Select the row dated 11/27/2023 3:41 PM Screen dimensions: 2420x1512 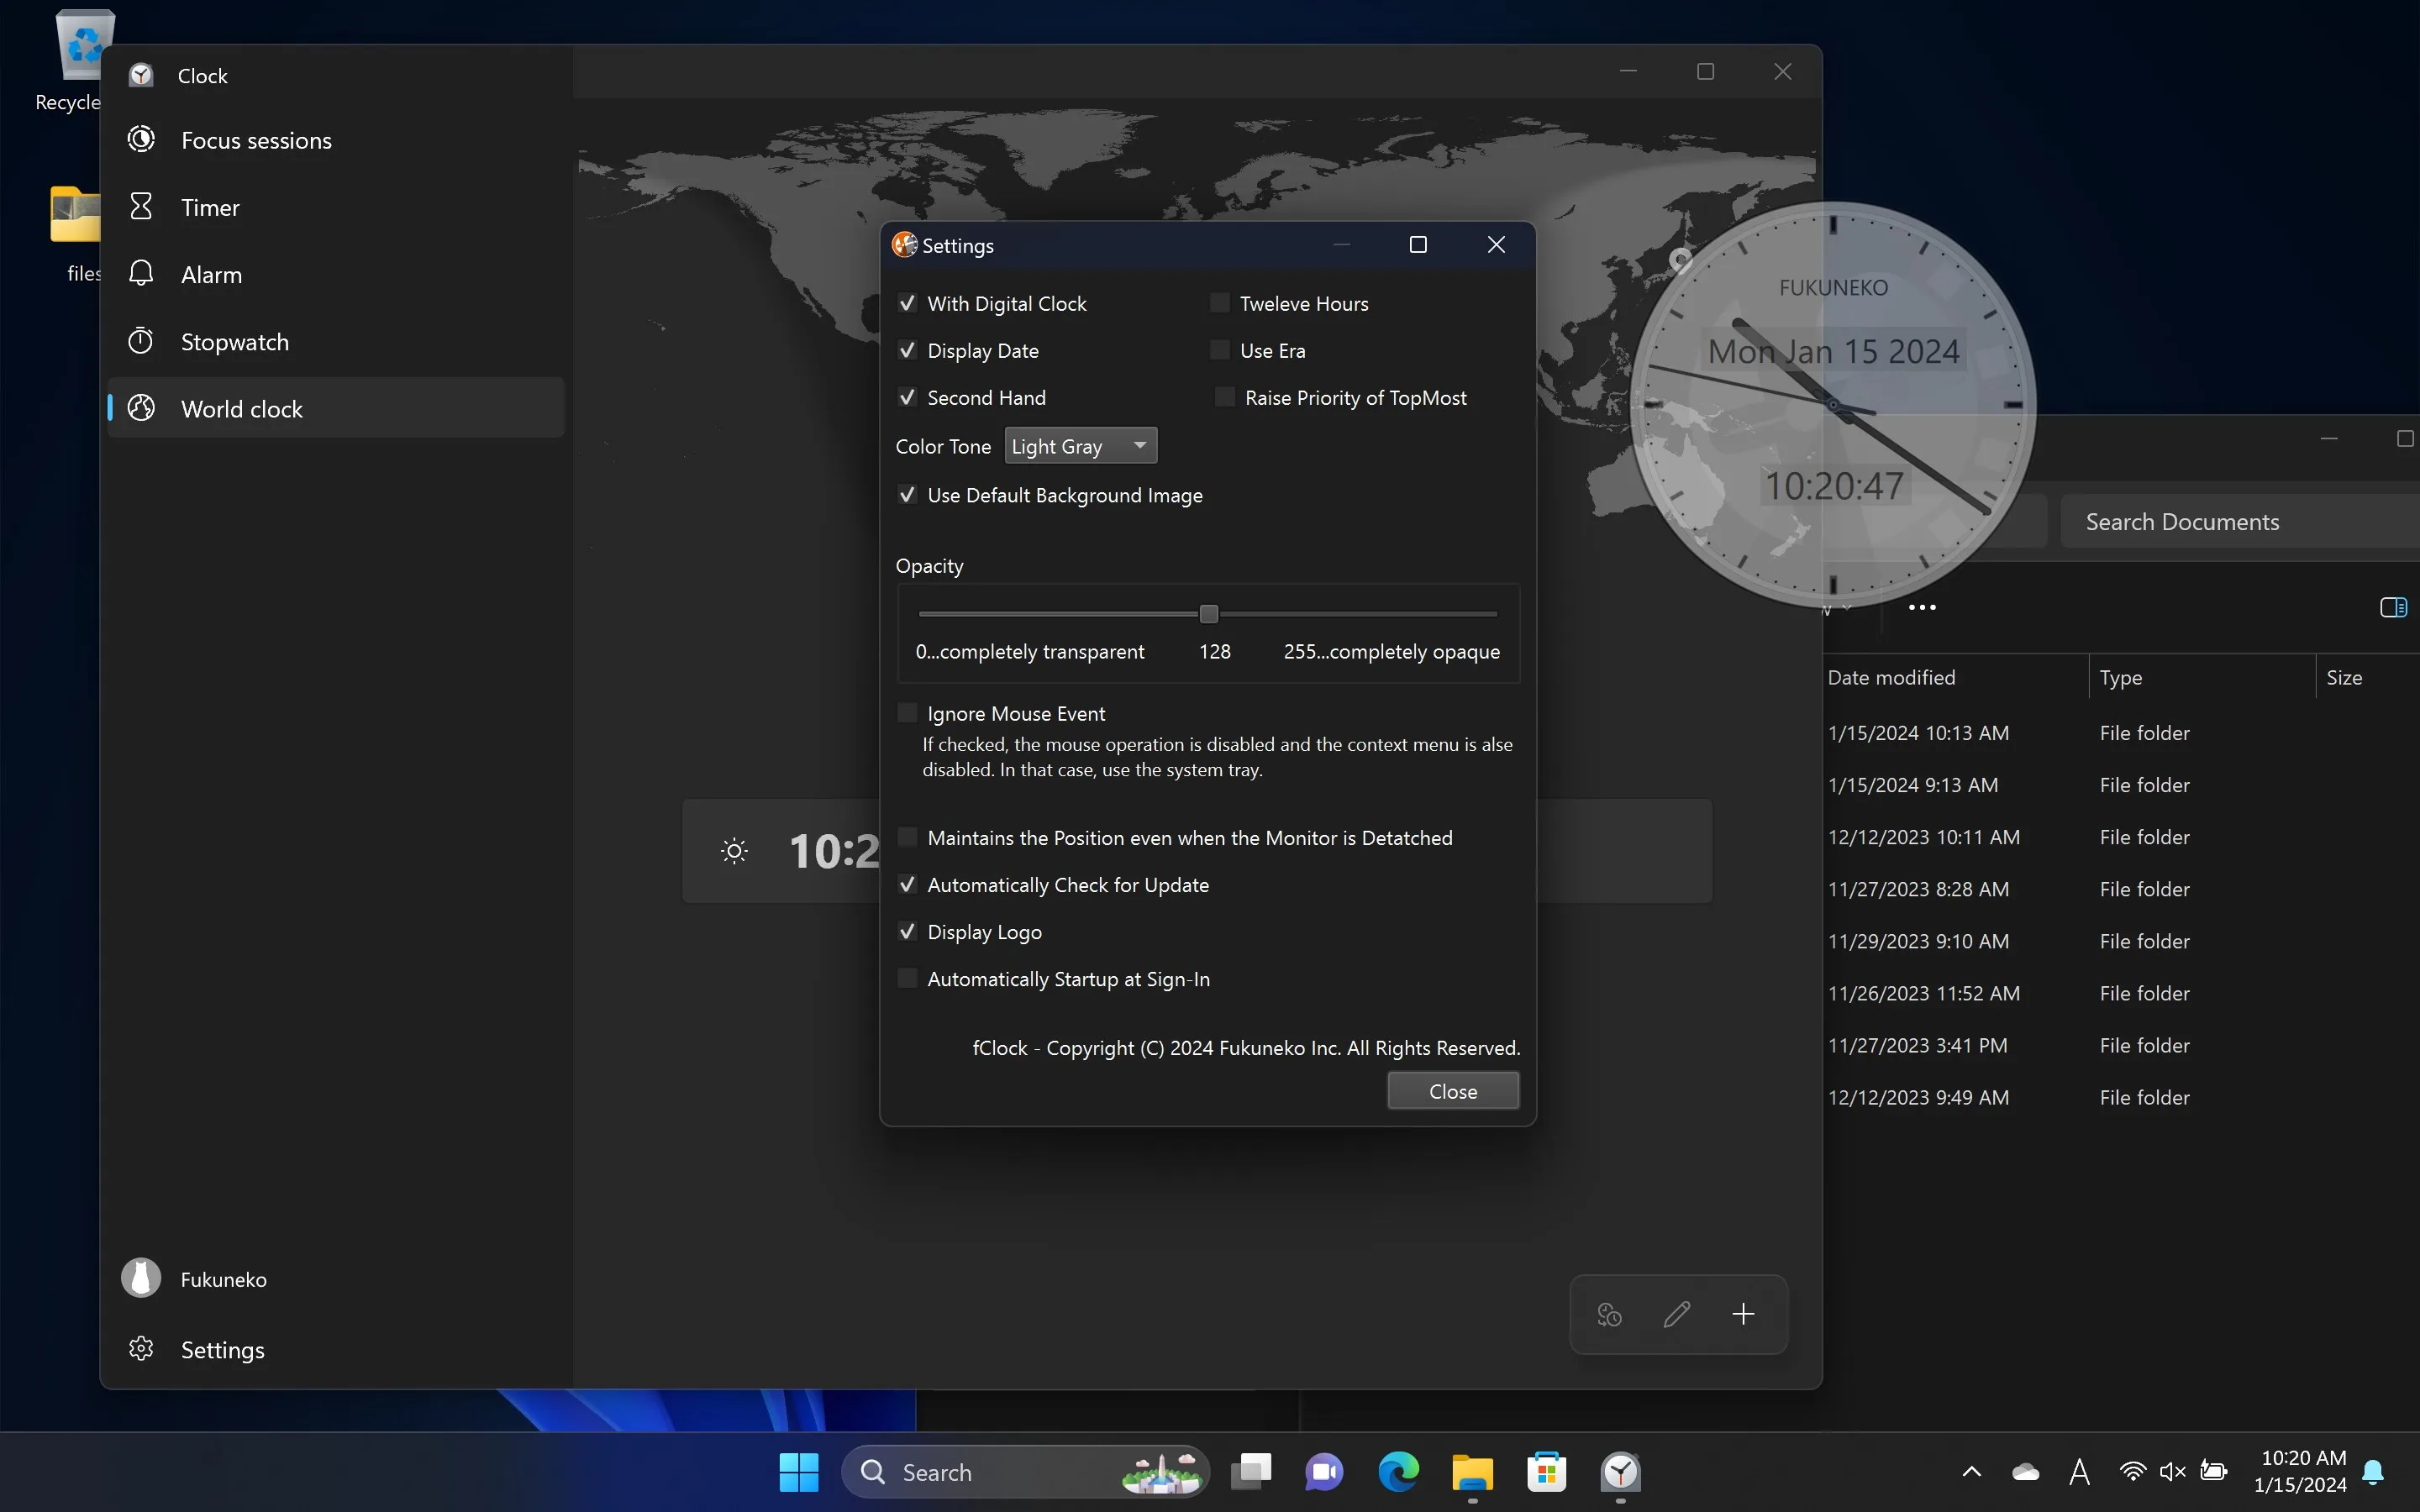[x=2120, y=1044]
